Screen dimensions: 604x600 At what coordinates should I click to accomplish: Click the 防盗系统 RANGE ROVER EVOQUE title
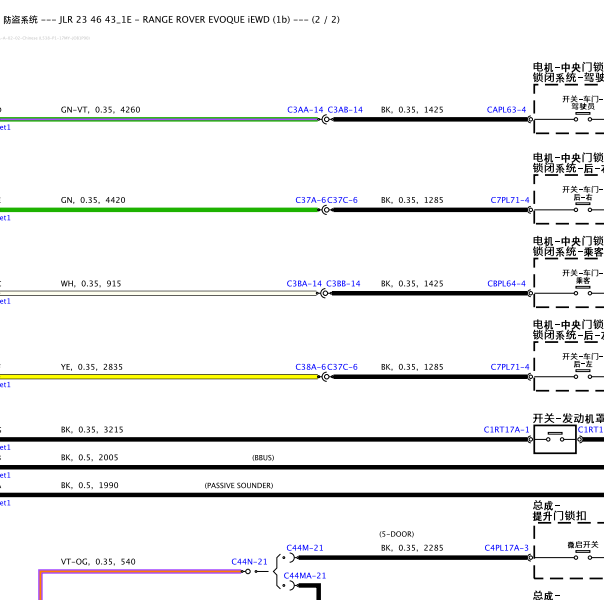click(x=171, y=20)
